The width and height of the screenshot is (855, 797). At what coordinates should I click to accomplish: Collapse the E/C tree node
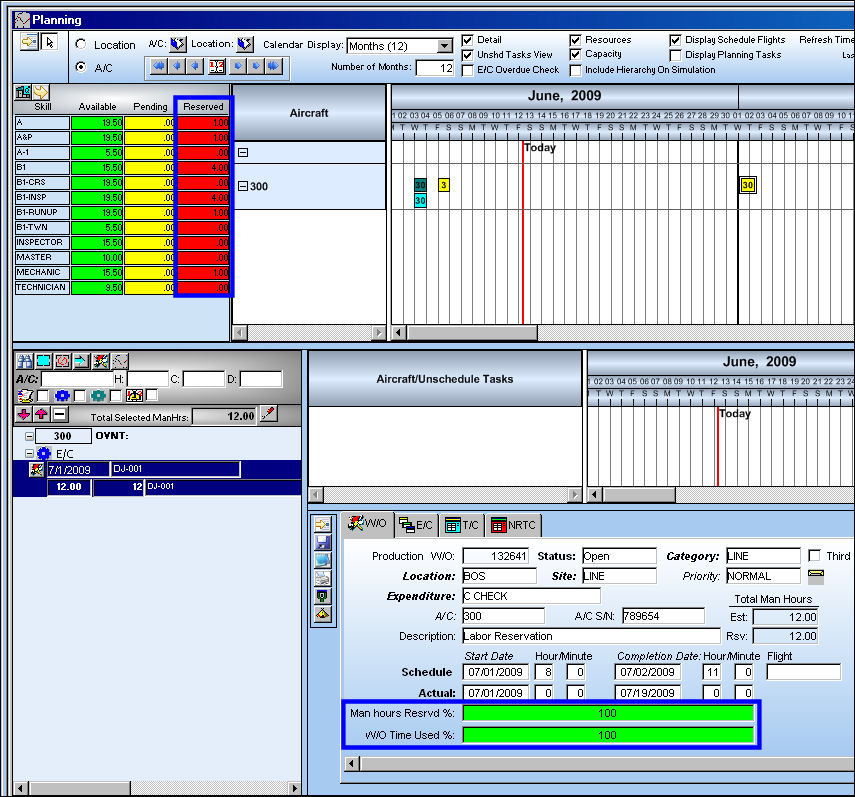(29, 454)
